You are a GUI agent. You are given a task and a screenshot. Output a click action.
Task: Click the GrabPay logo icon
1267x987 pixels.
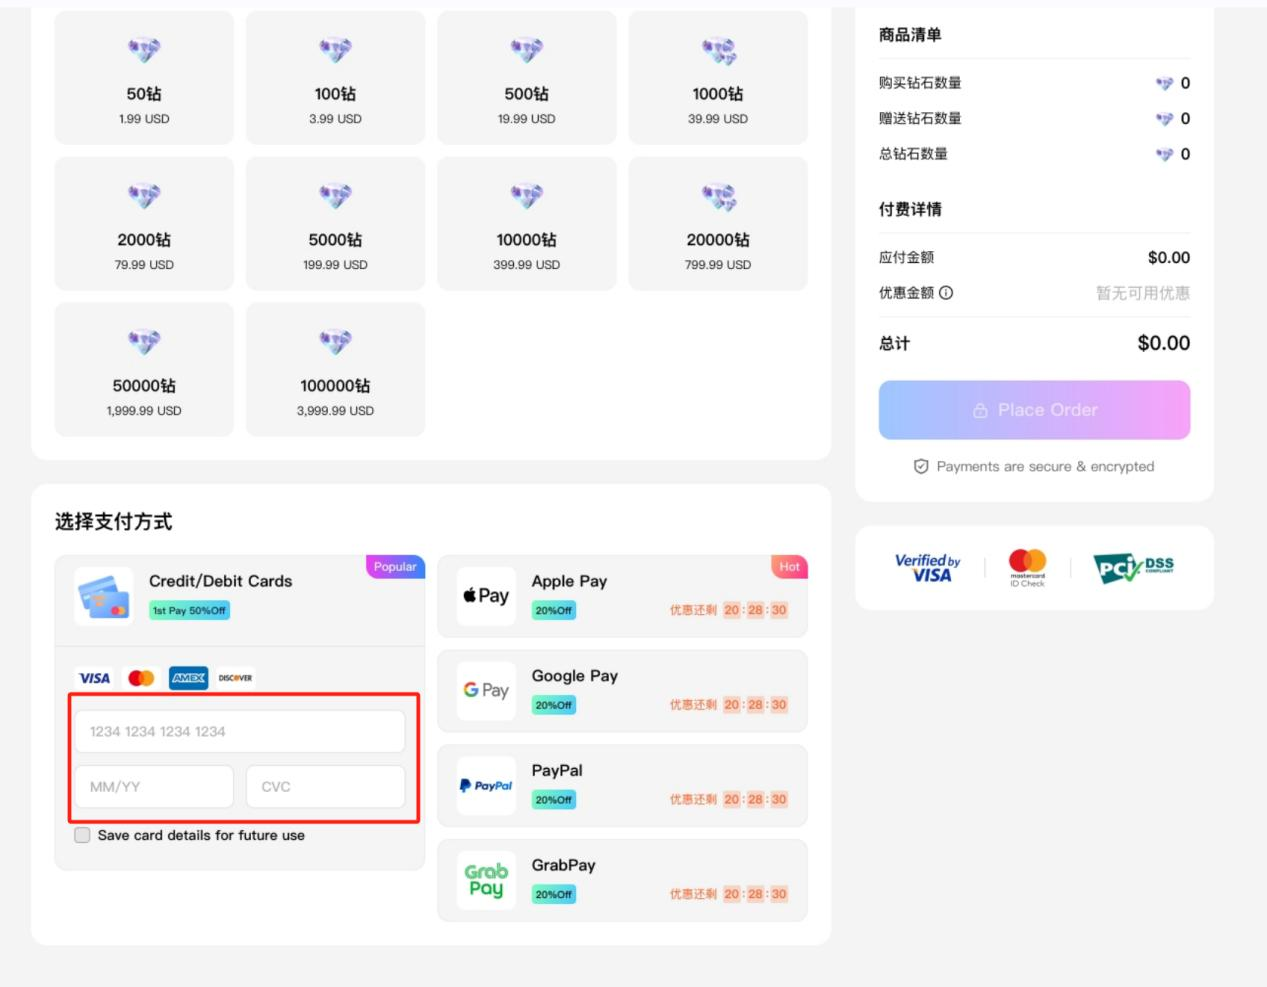[x=486, y=880]
